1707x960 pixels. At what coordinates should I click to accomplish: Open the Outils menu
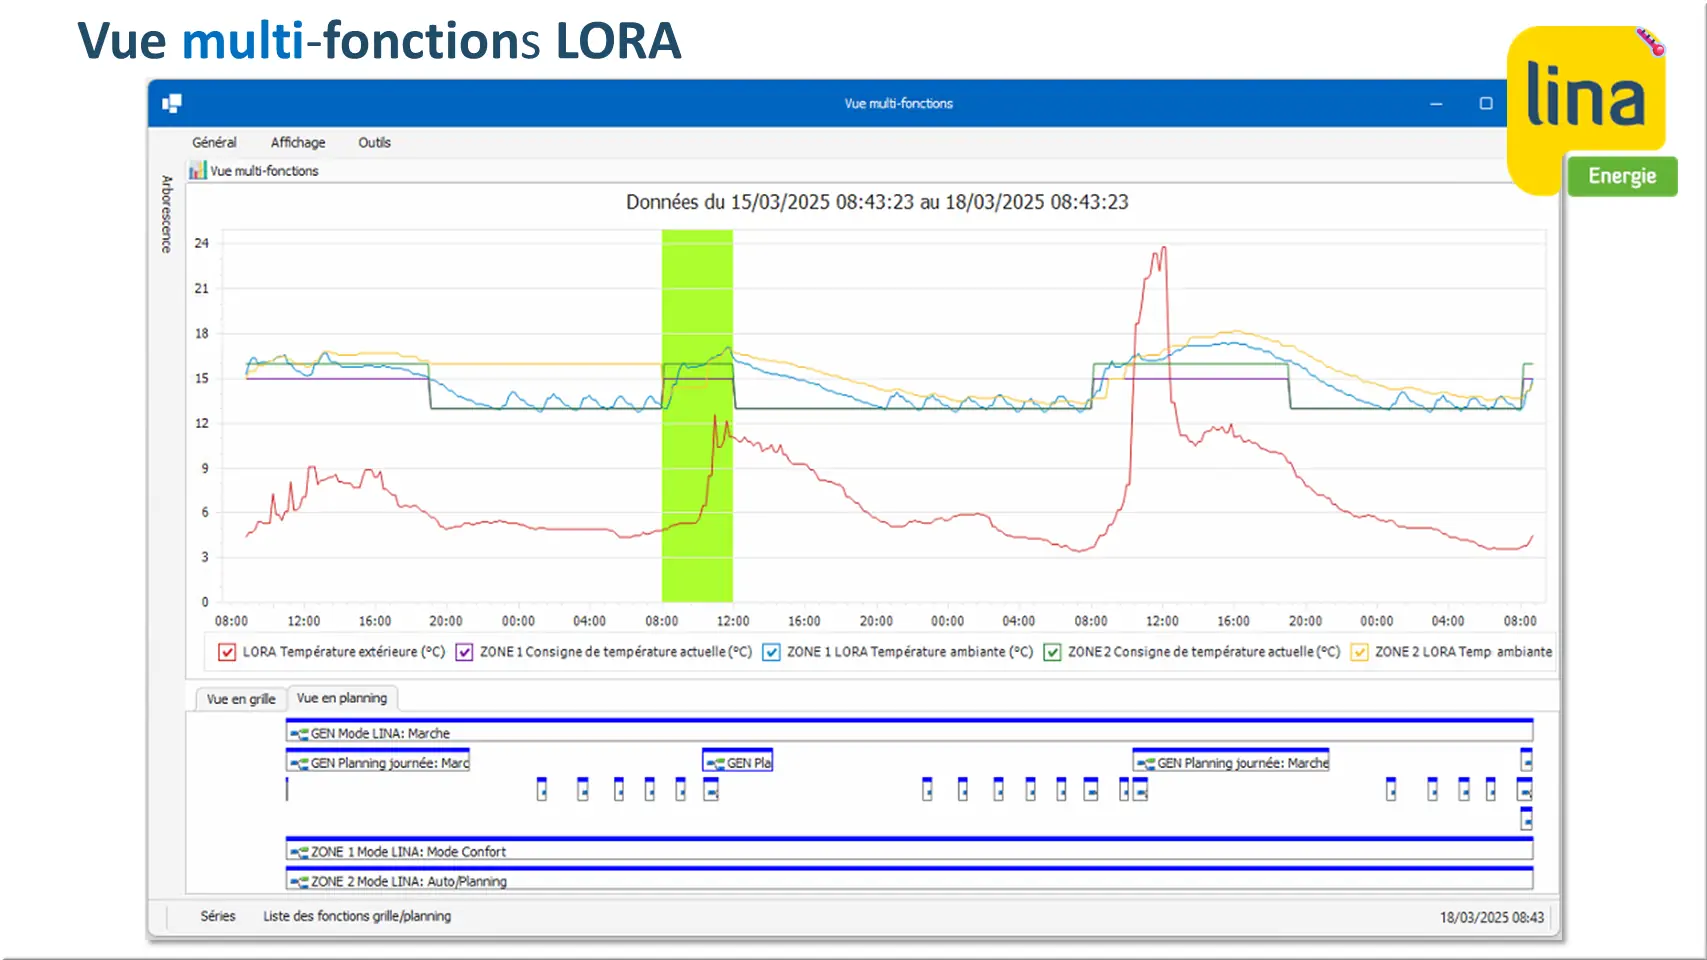pyautogui.click(x=374, y=142)
